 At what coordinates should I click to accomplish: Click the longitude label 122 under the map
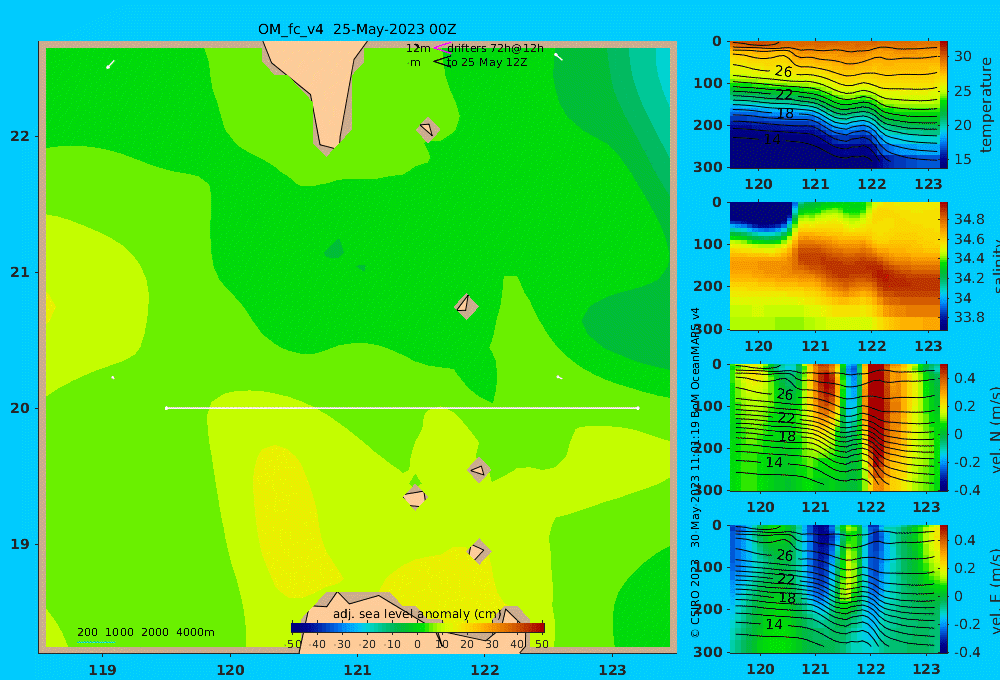point(485,670)
